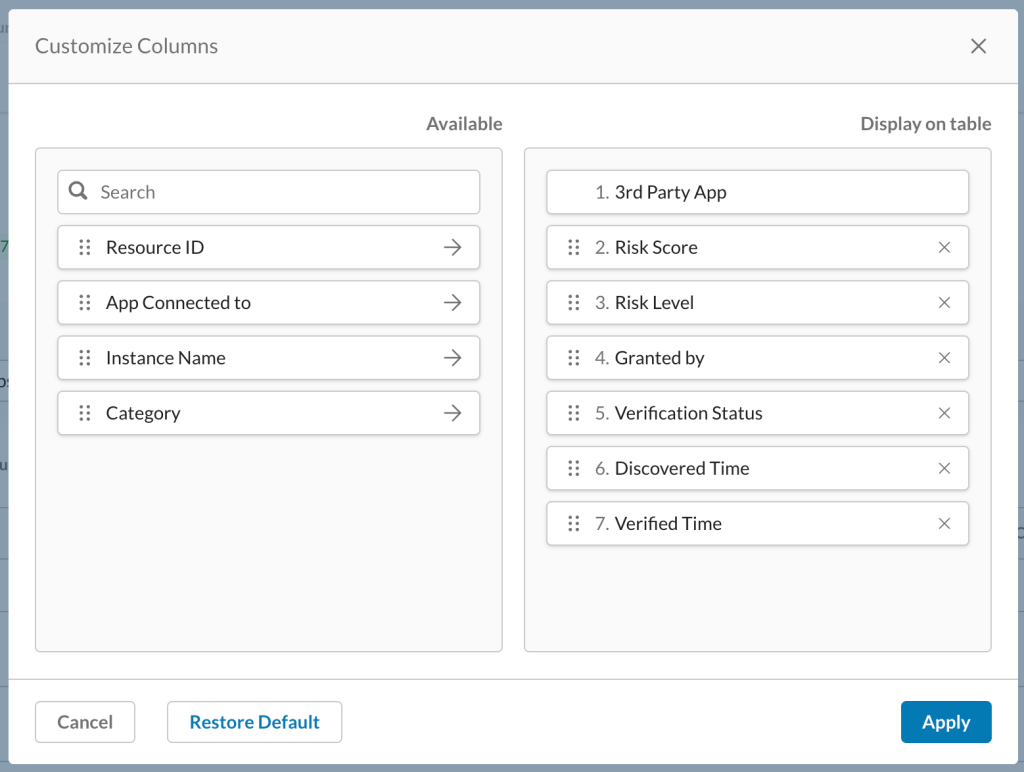This screenshot has height=772, width=1024.
Task: Click the Display on table heading
Action: click(x=925, y=124)
